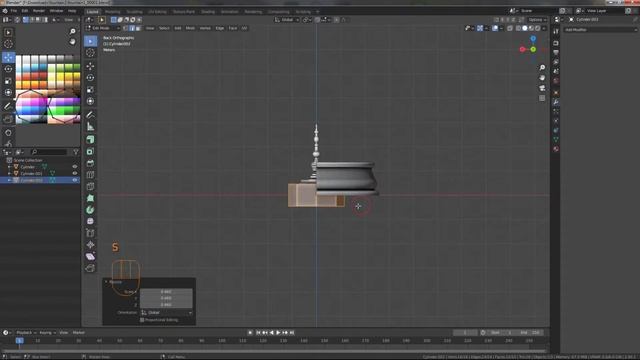Open the Tool settings tab in Properties editor

[x=556, y=31]
